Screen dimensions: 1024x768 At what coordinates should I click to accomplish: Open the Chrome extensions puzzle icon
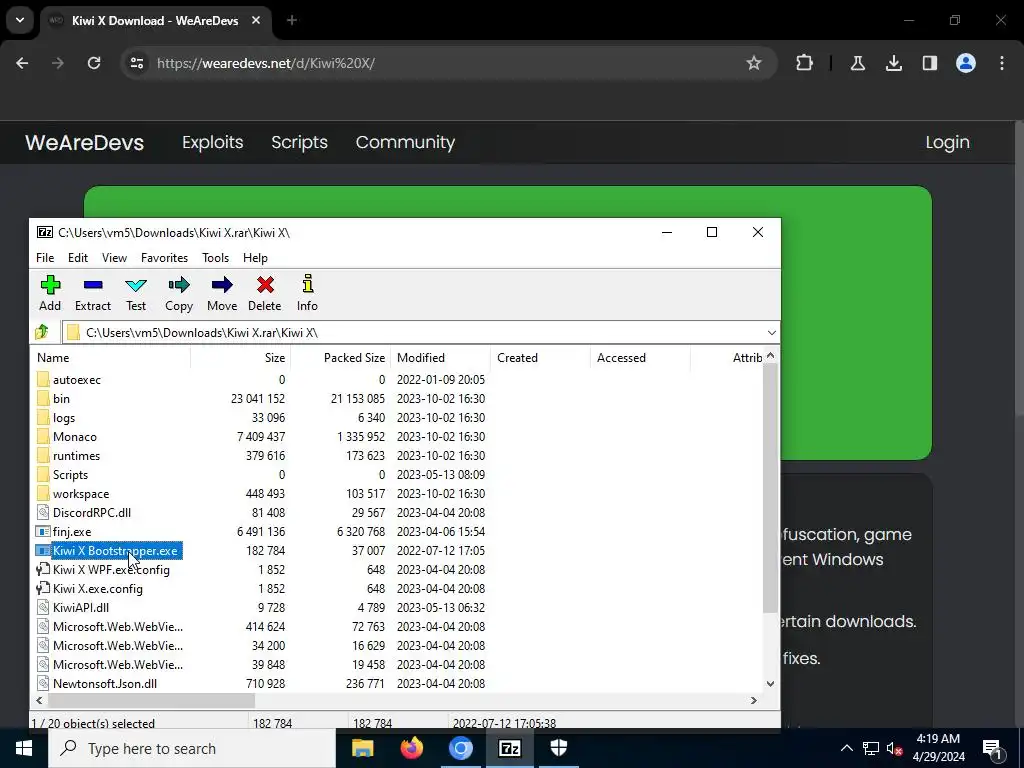point(805,63)
